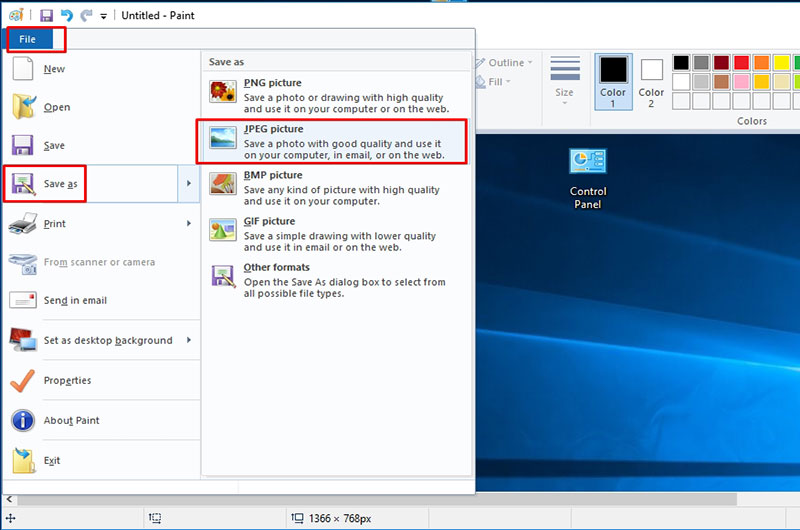Save as BMP picture

[x=337, y=188]
